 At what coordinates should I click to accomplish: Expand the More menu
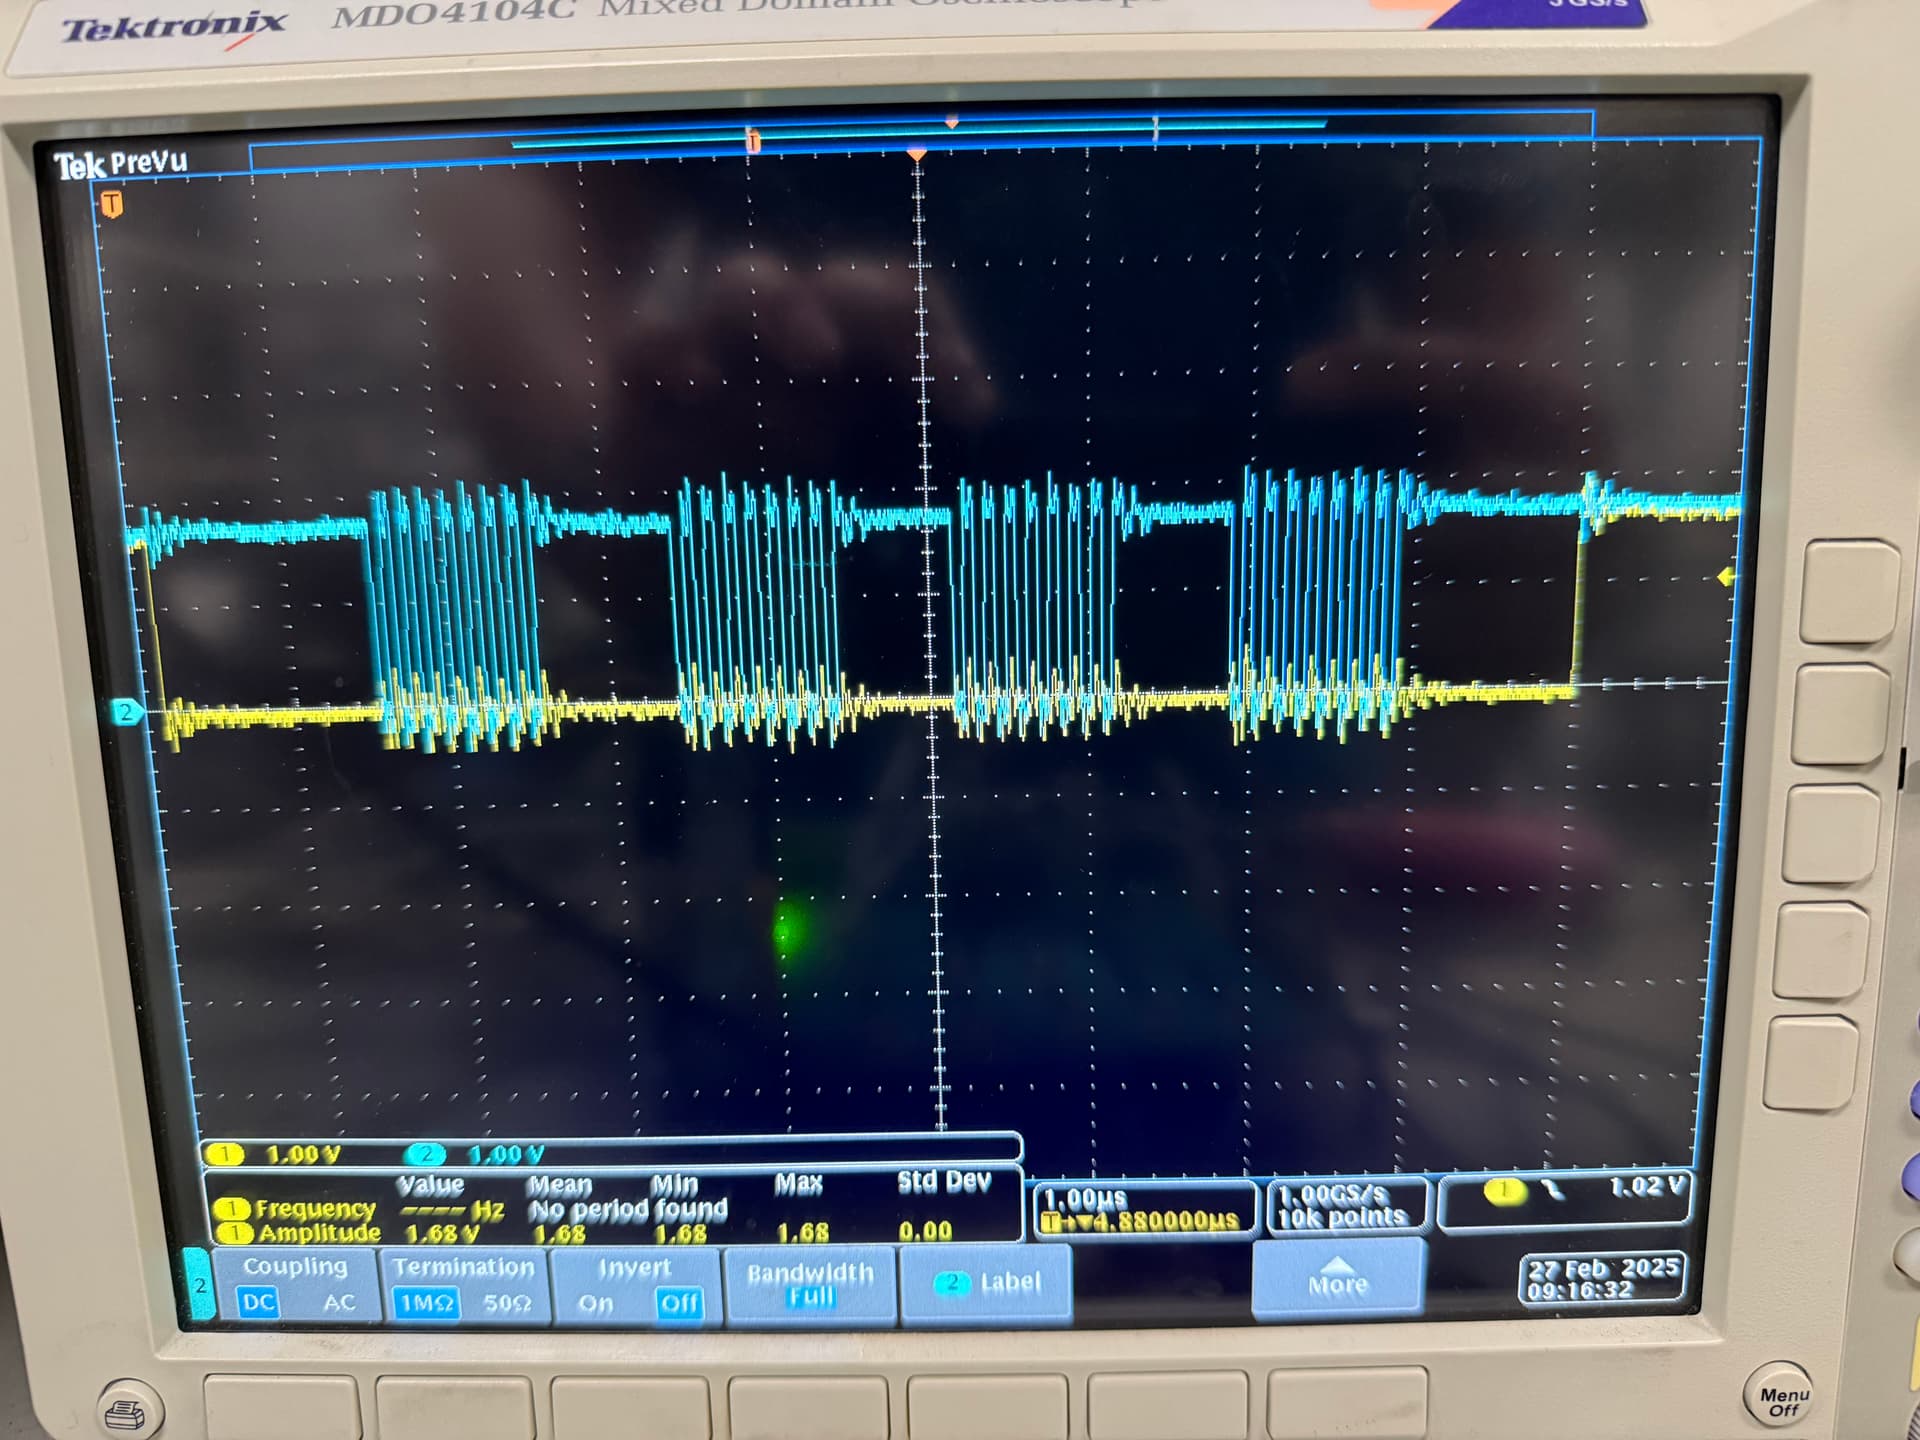coord(1337,1280)
